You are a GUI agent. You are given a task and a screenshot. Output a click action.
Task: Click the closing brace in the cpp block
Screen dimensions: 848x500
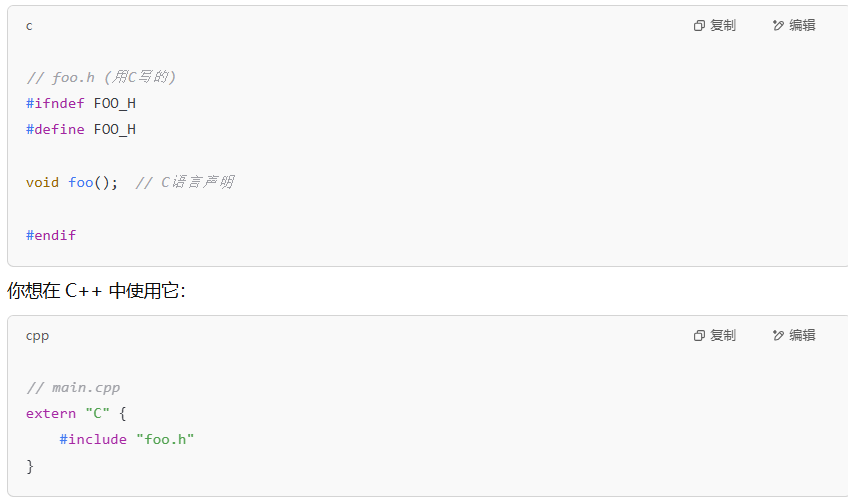pyautogui.click(x=30, y=466)
